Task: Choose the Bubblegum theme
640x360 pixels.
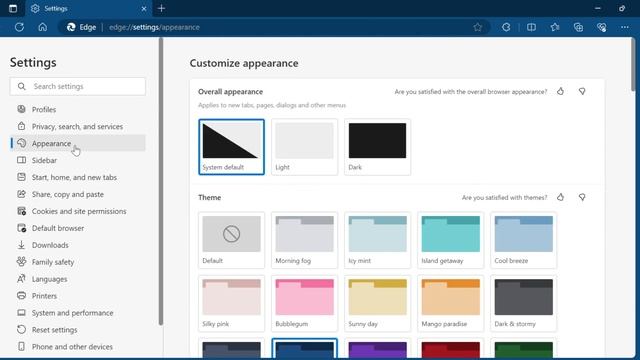Action: (304, 303)
